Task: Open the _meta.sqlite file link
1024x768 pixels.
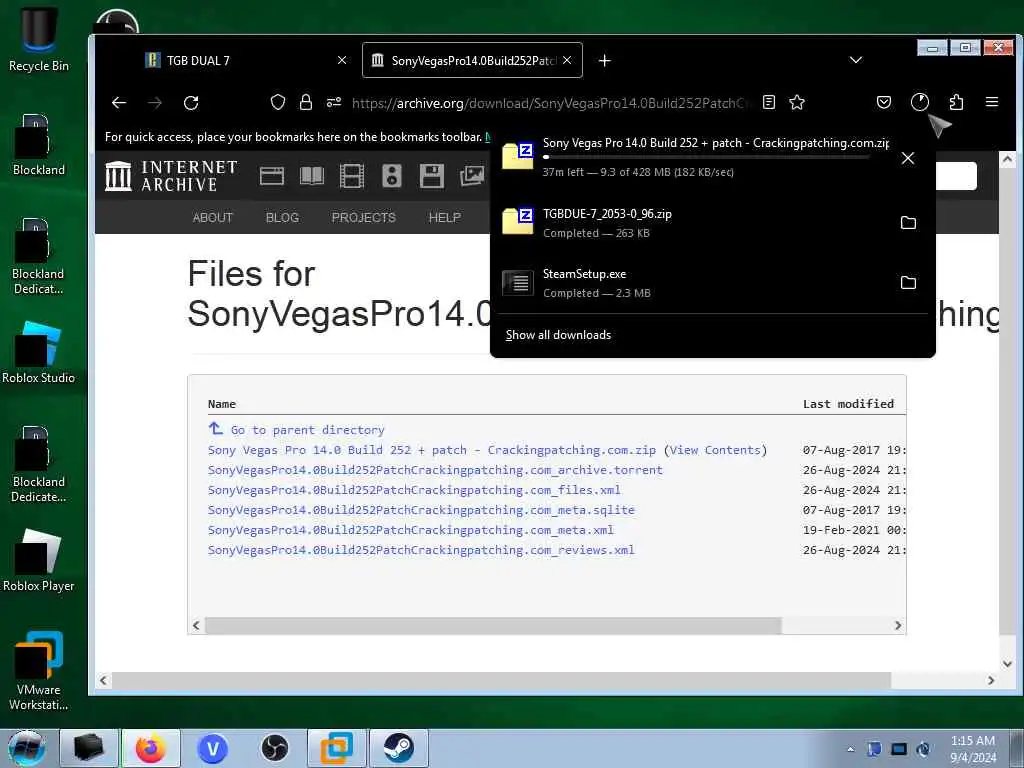Action: 421,510
